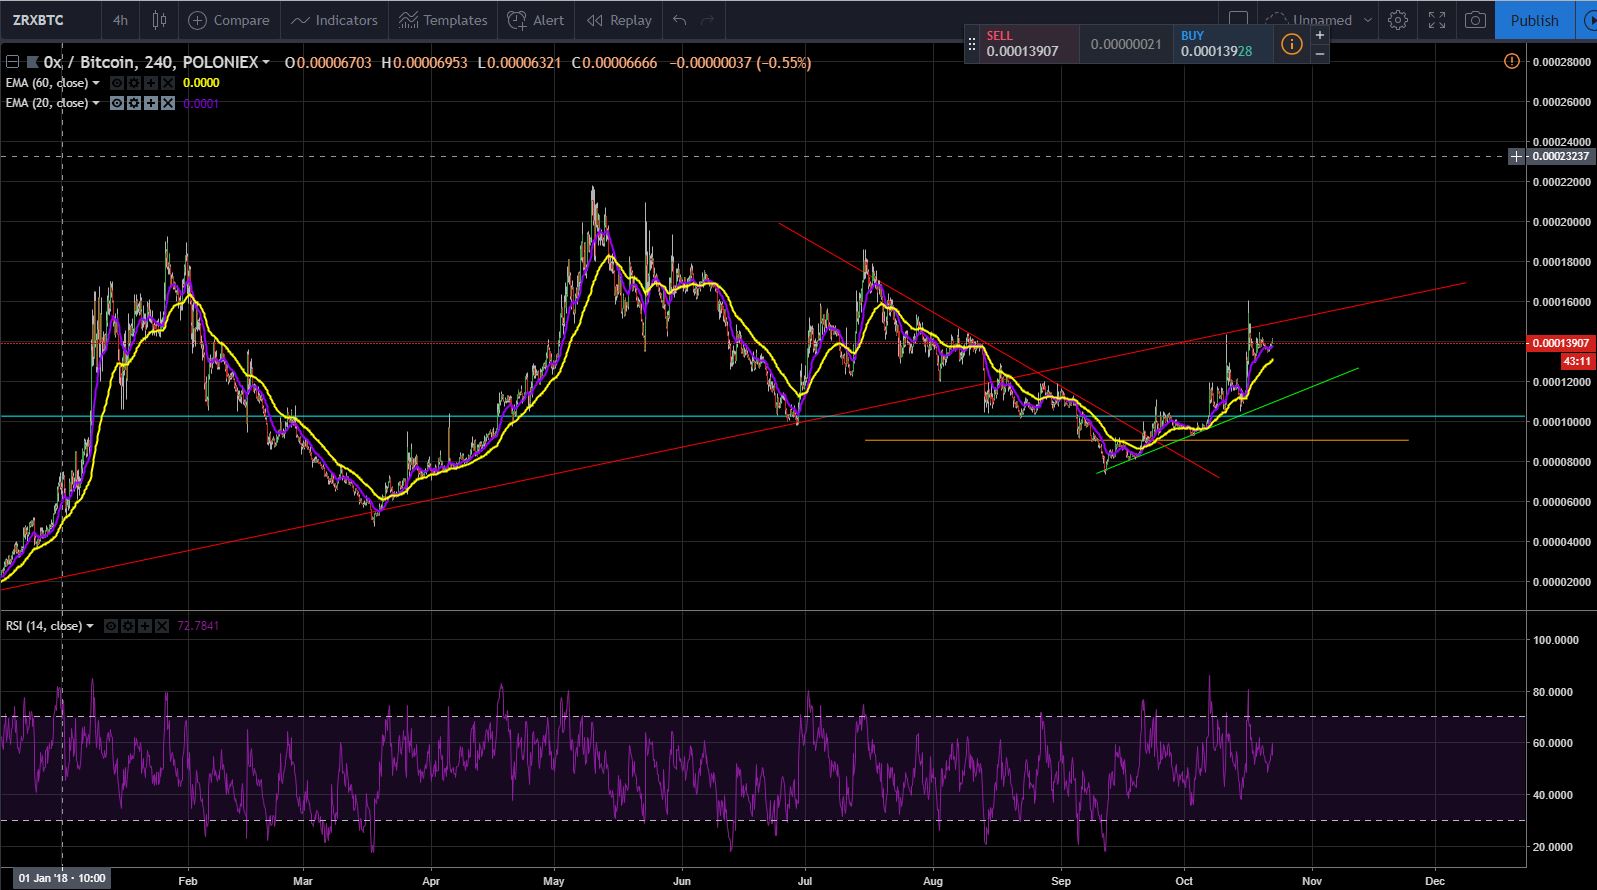Click the Feb label on the time axis
The image size is (1597, 890).
tap(188, 881)
